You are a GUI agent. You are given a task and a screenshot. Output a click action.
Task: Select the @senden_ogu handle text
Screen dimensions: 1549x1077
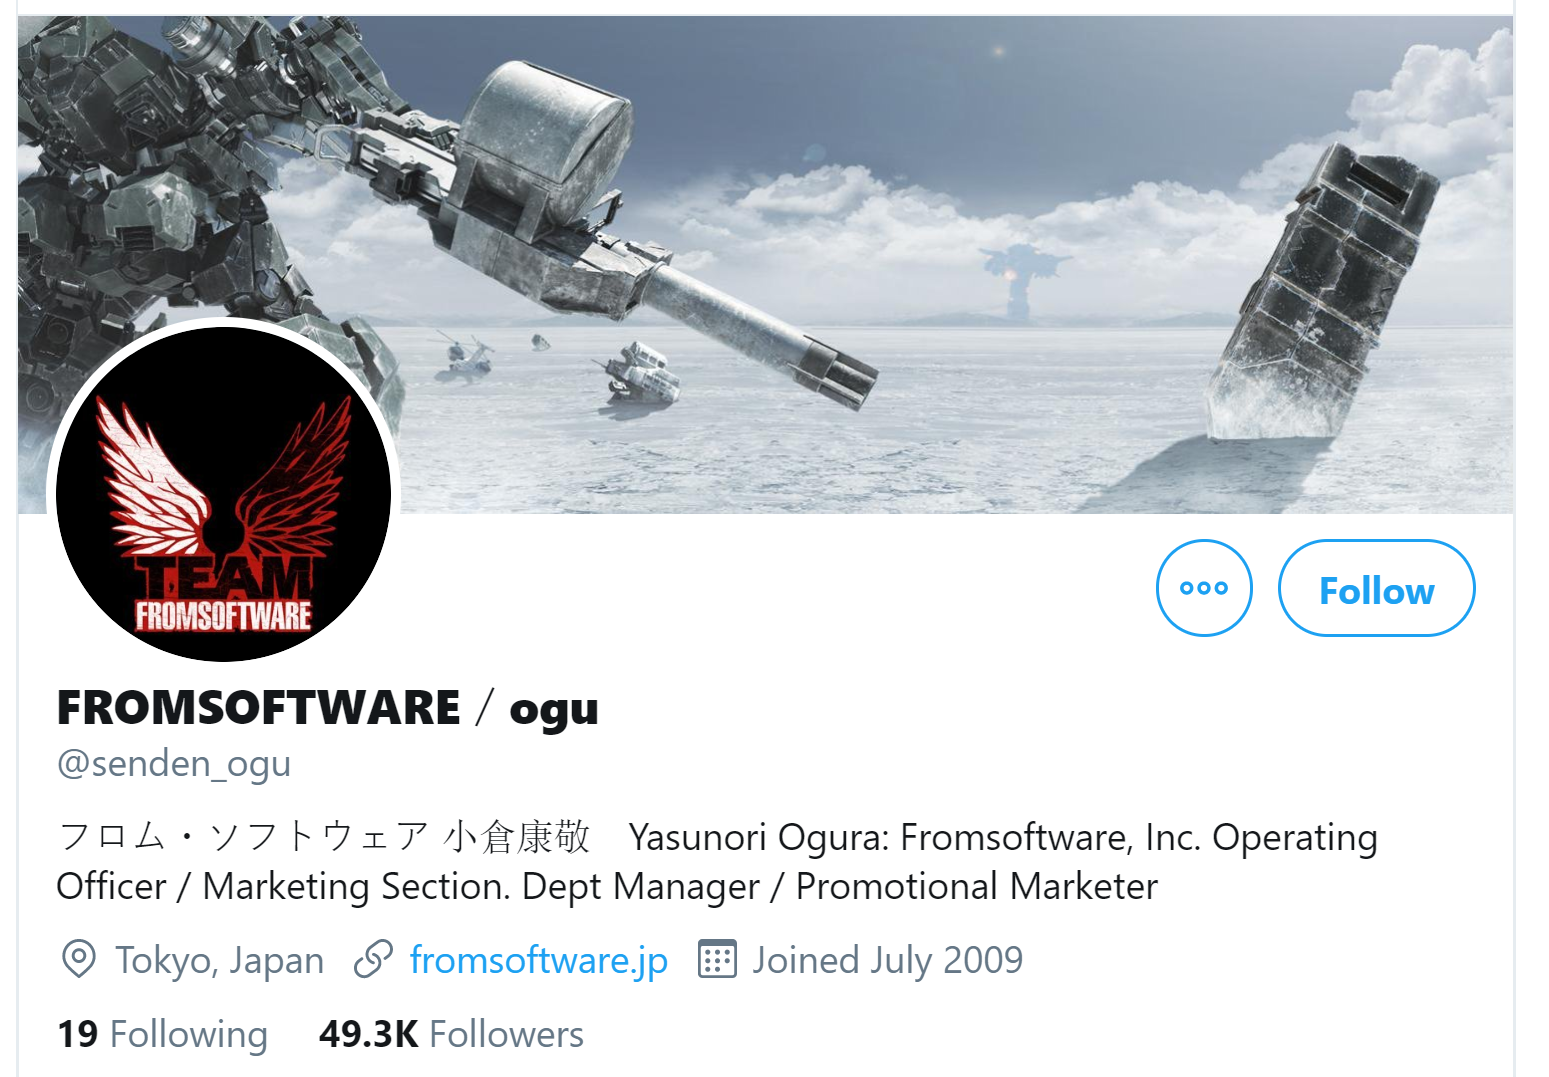click(x=174, y=764)
